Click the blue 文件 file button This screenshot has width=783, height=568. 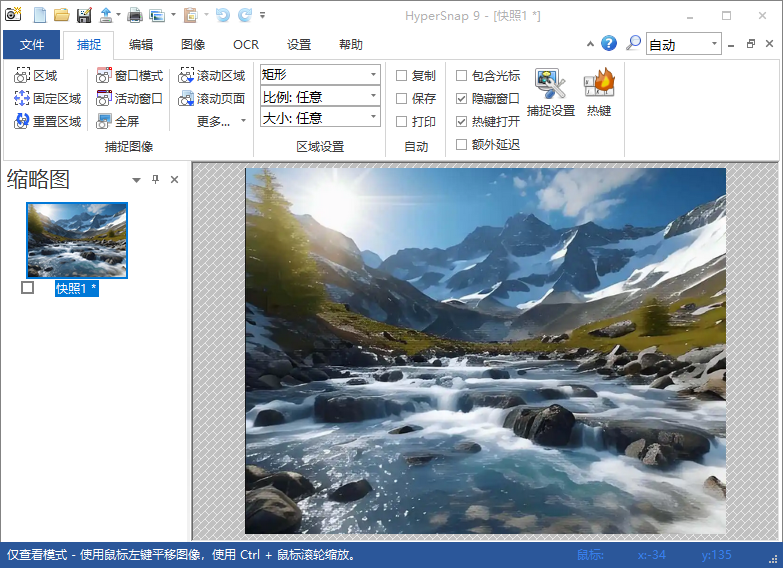point(32,45)
